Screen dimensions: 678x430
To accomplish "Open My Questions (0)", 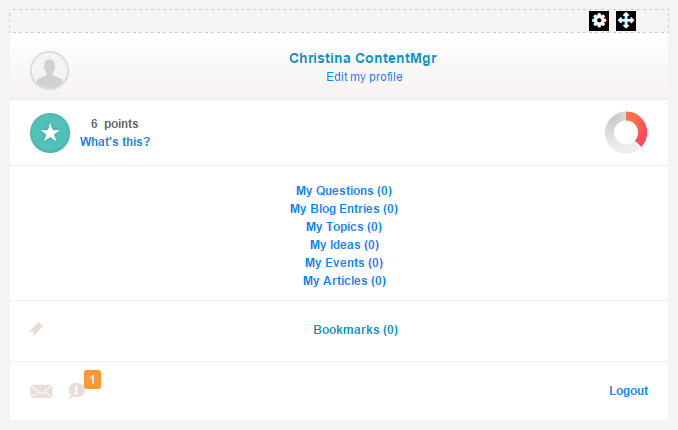I will tap(344, 190).
